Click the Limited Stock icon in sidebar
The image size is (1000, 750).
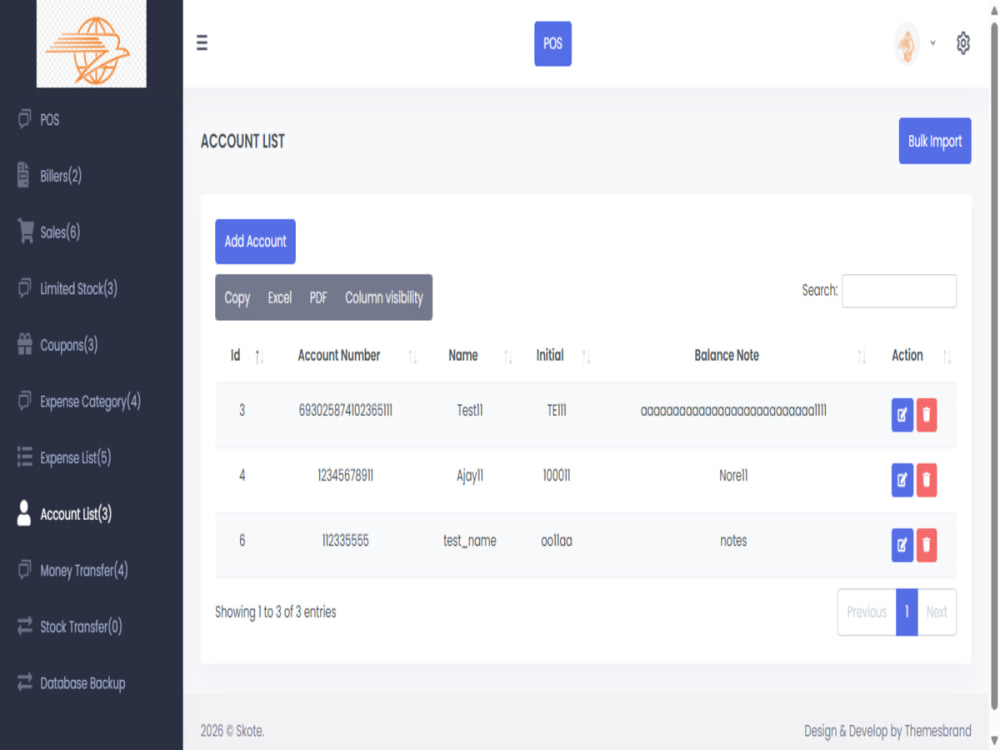coord(24,288)
